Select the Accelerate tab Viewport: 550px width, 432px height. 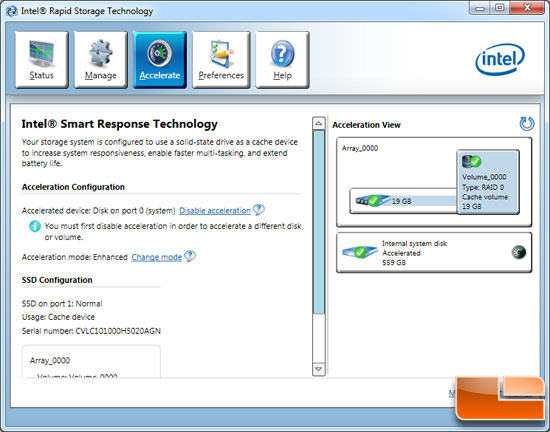(160, 59)
